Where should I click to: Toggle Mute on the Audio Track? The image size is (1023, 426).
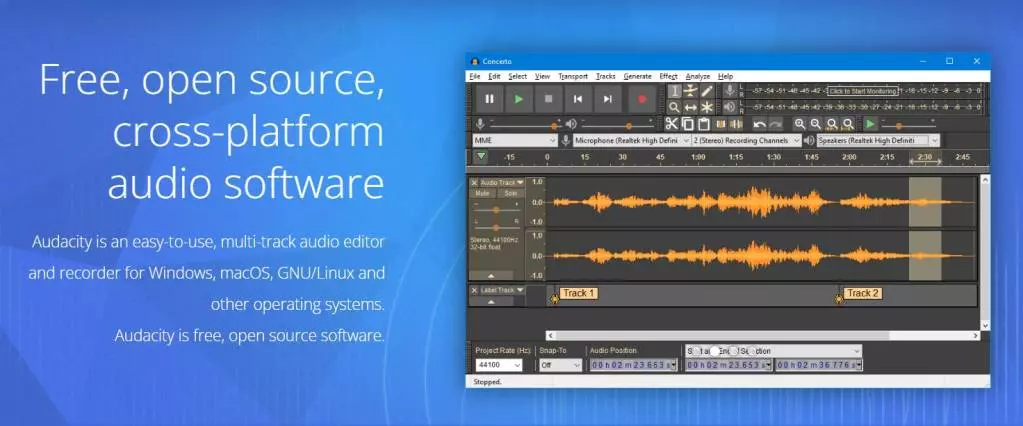482,193
